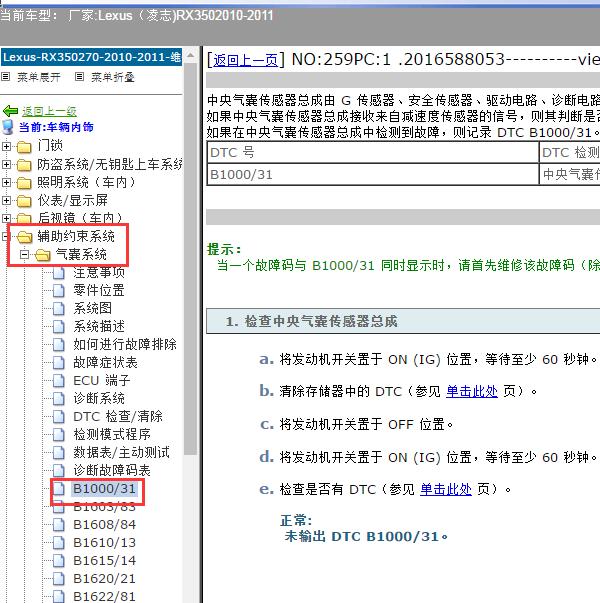This screenshot has width=600, height=603.
Task: Click the 防盗系统 folder icon
Action: (x=24, y=165)
